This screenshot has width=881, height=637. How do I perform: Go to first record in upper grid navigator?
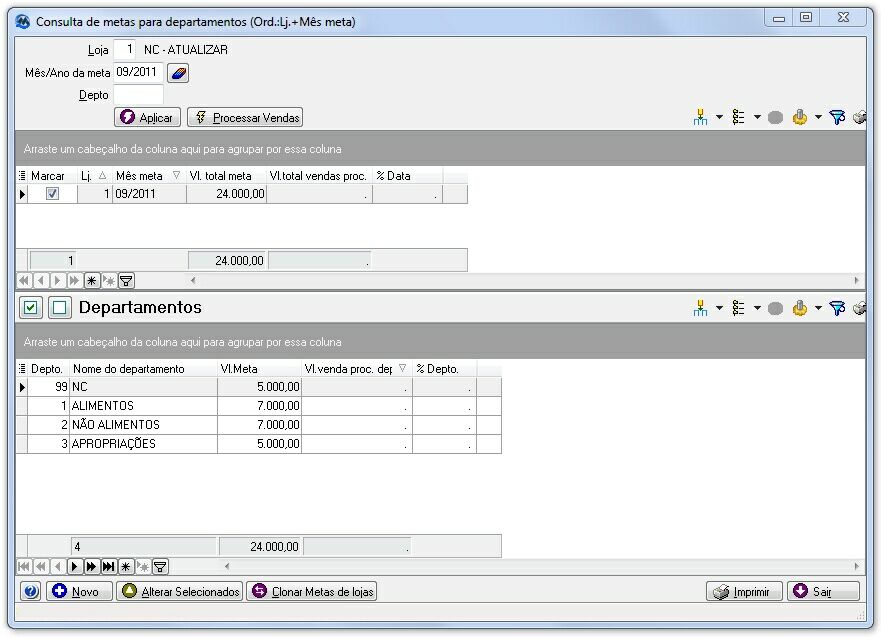(24, 280)
